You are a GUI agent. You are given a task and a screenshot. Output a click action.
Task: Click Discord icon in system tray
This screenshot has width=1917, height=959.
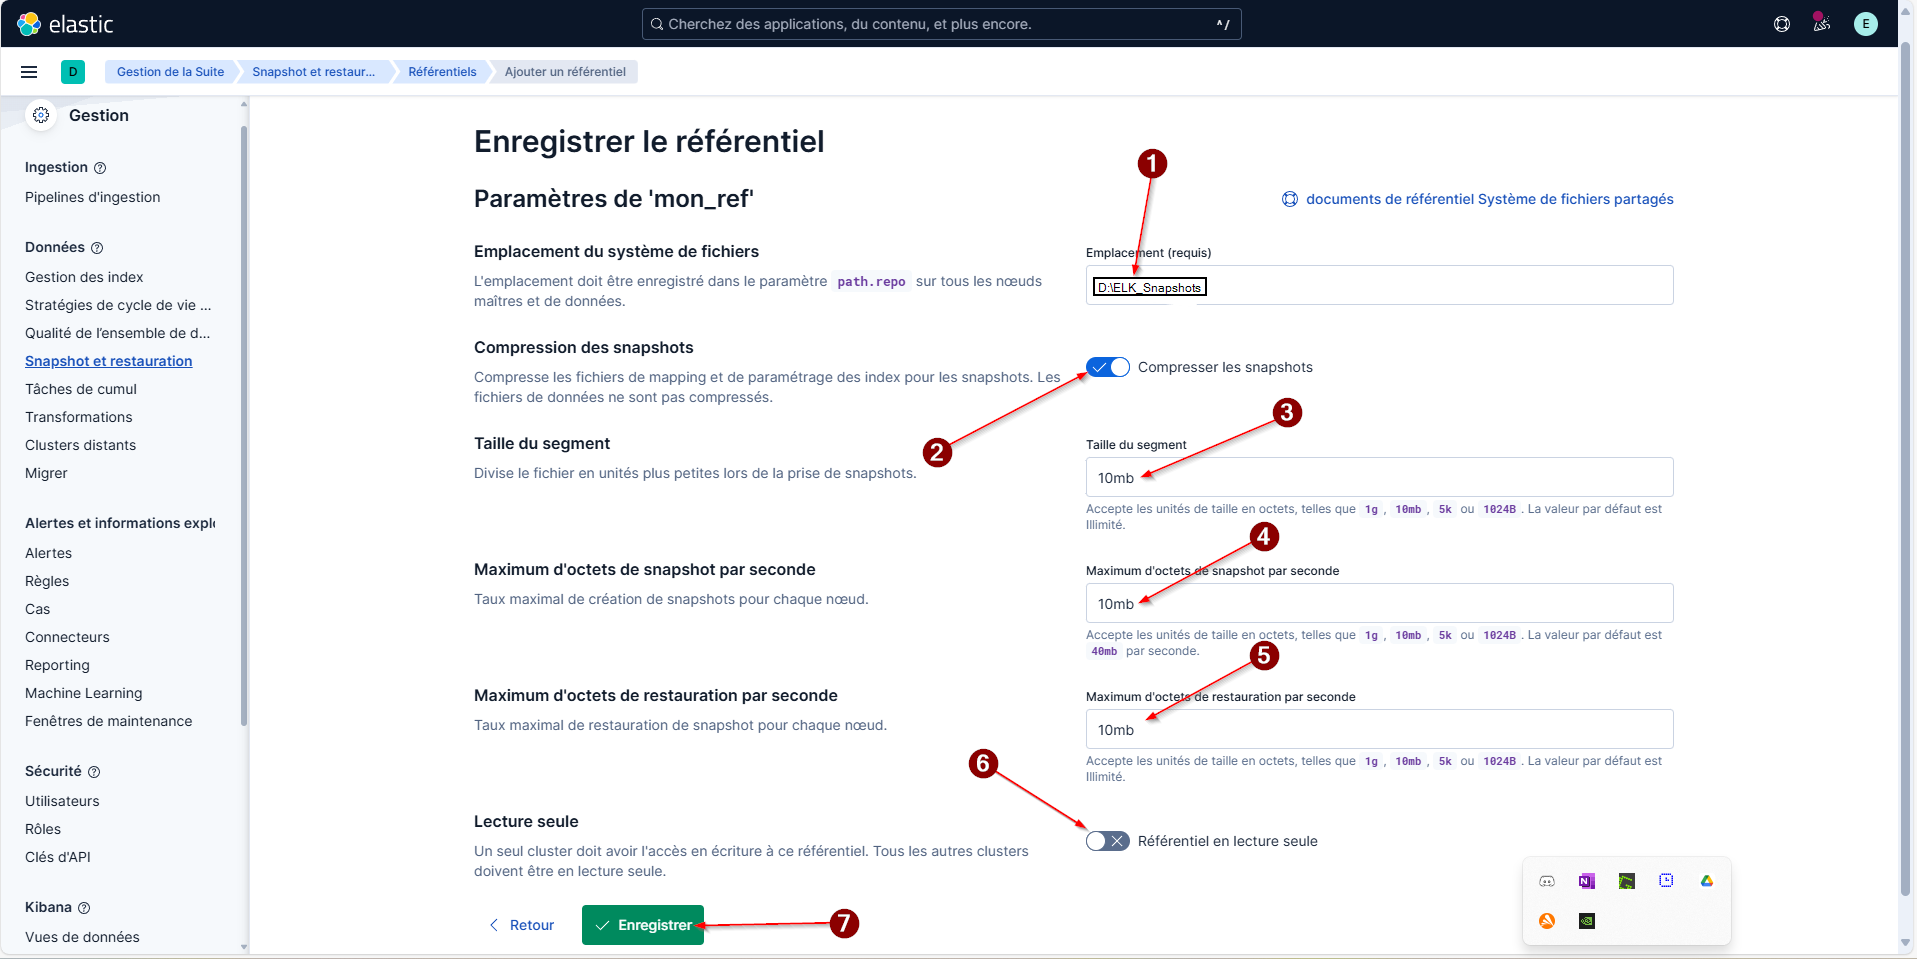pos(1547,881)
